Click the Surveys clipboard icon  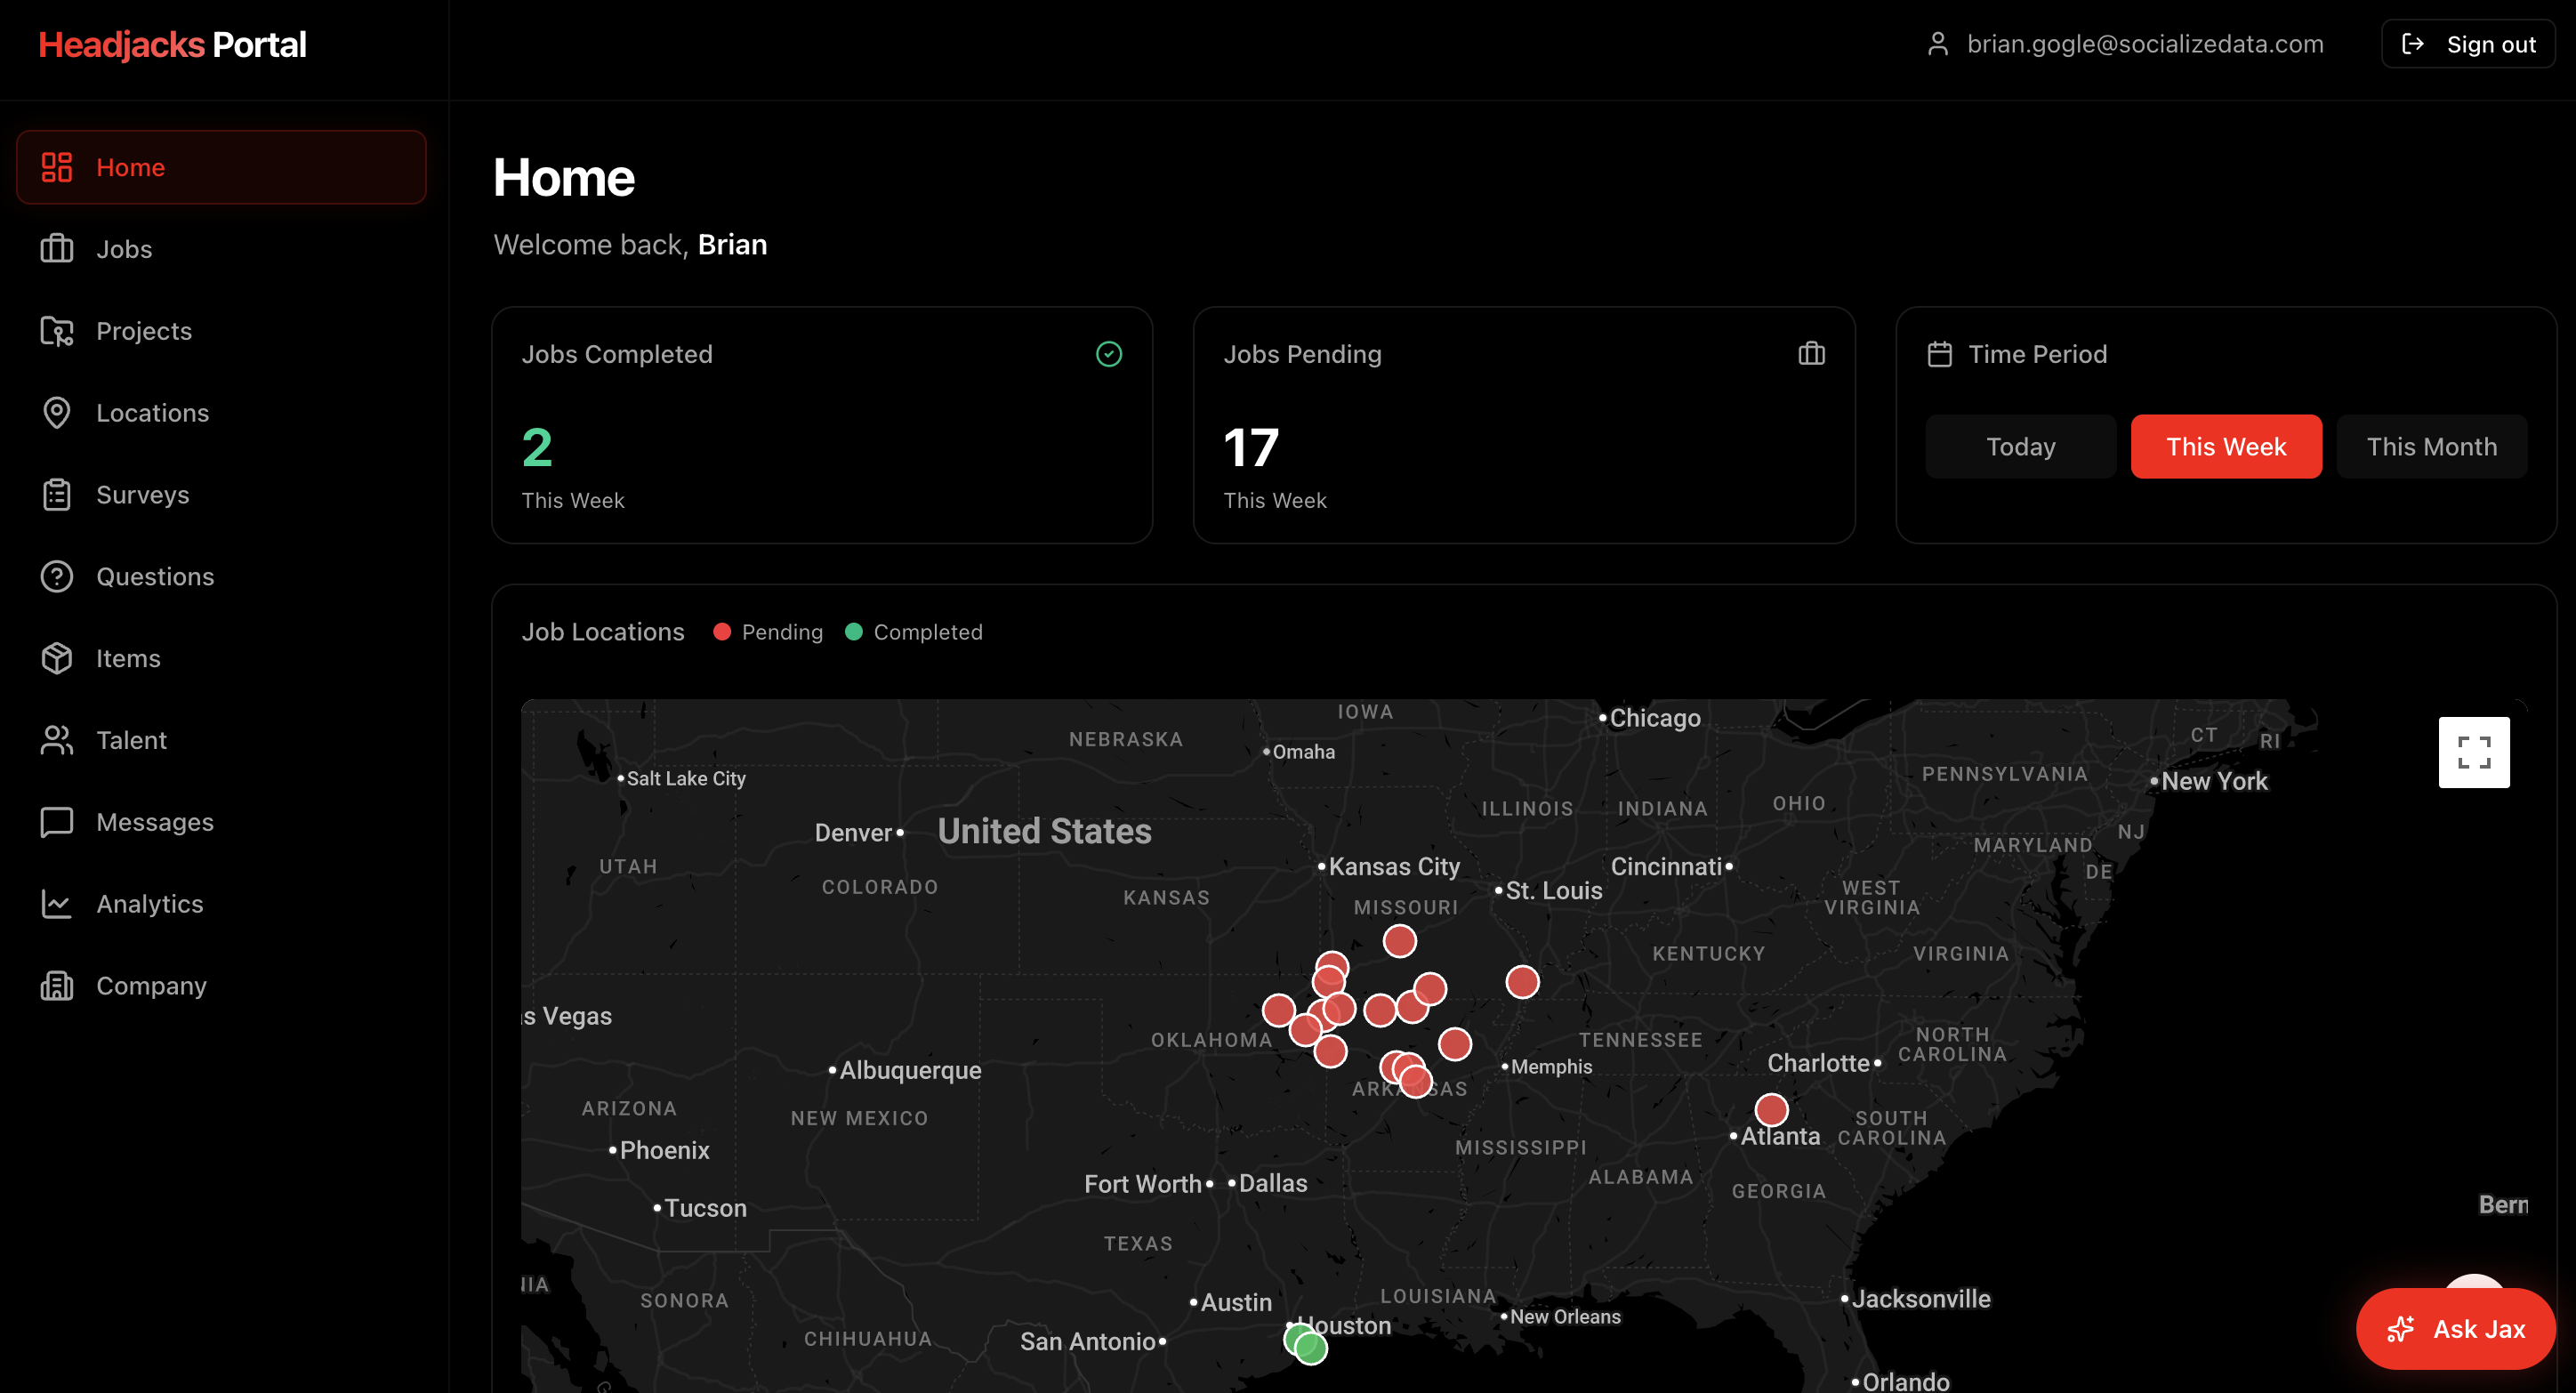click(57, 495)
